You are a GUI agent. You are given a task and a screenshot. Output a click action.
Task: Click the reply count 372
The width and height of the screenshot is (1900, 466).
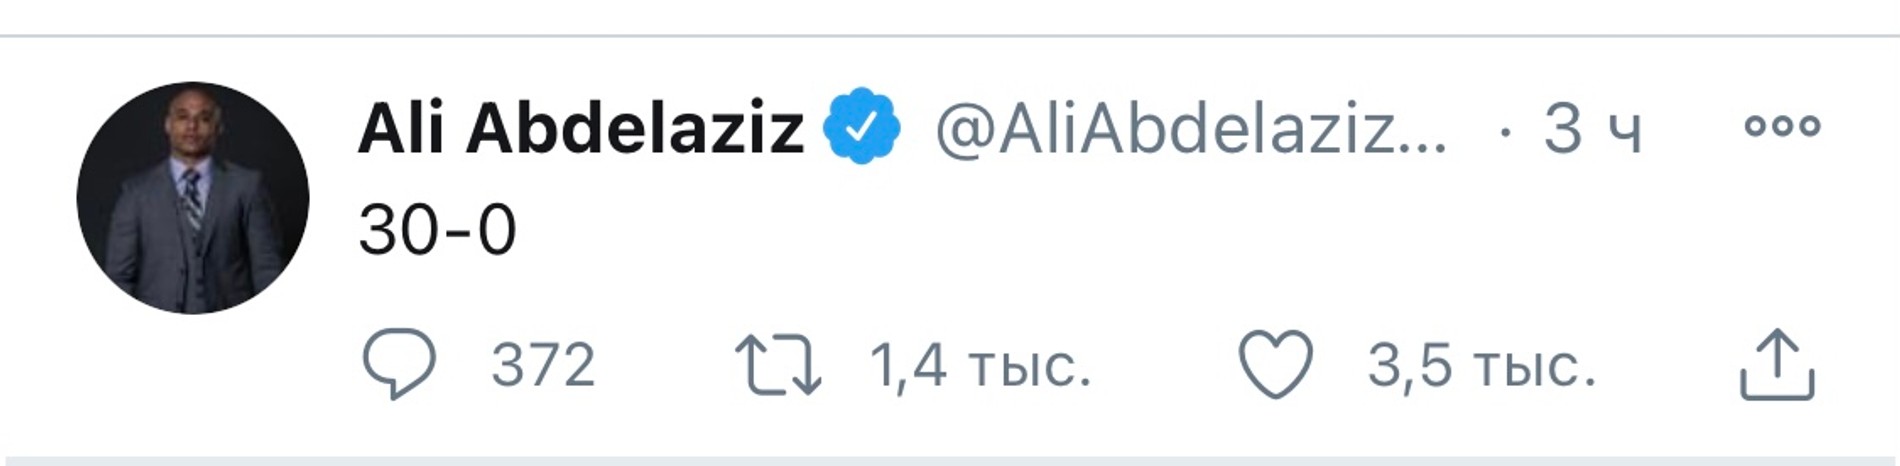[x=543, y=365]
